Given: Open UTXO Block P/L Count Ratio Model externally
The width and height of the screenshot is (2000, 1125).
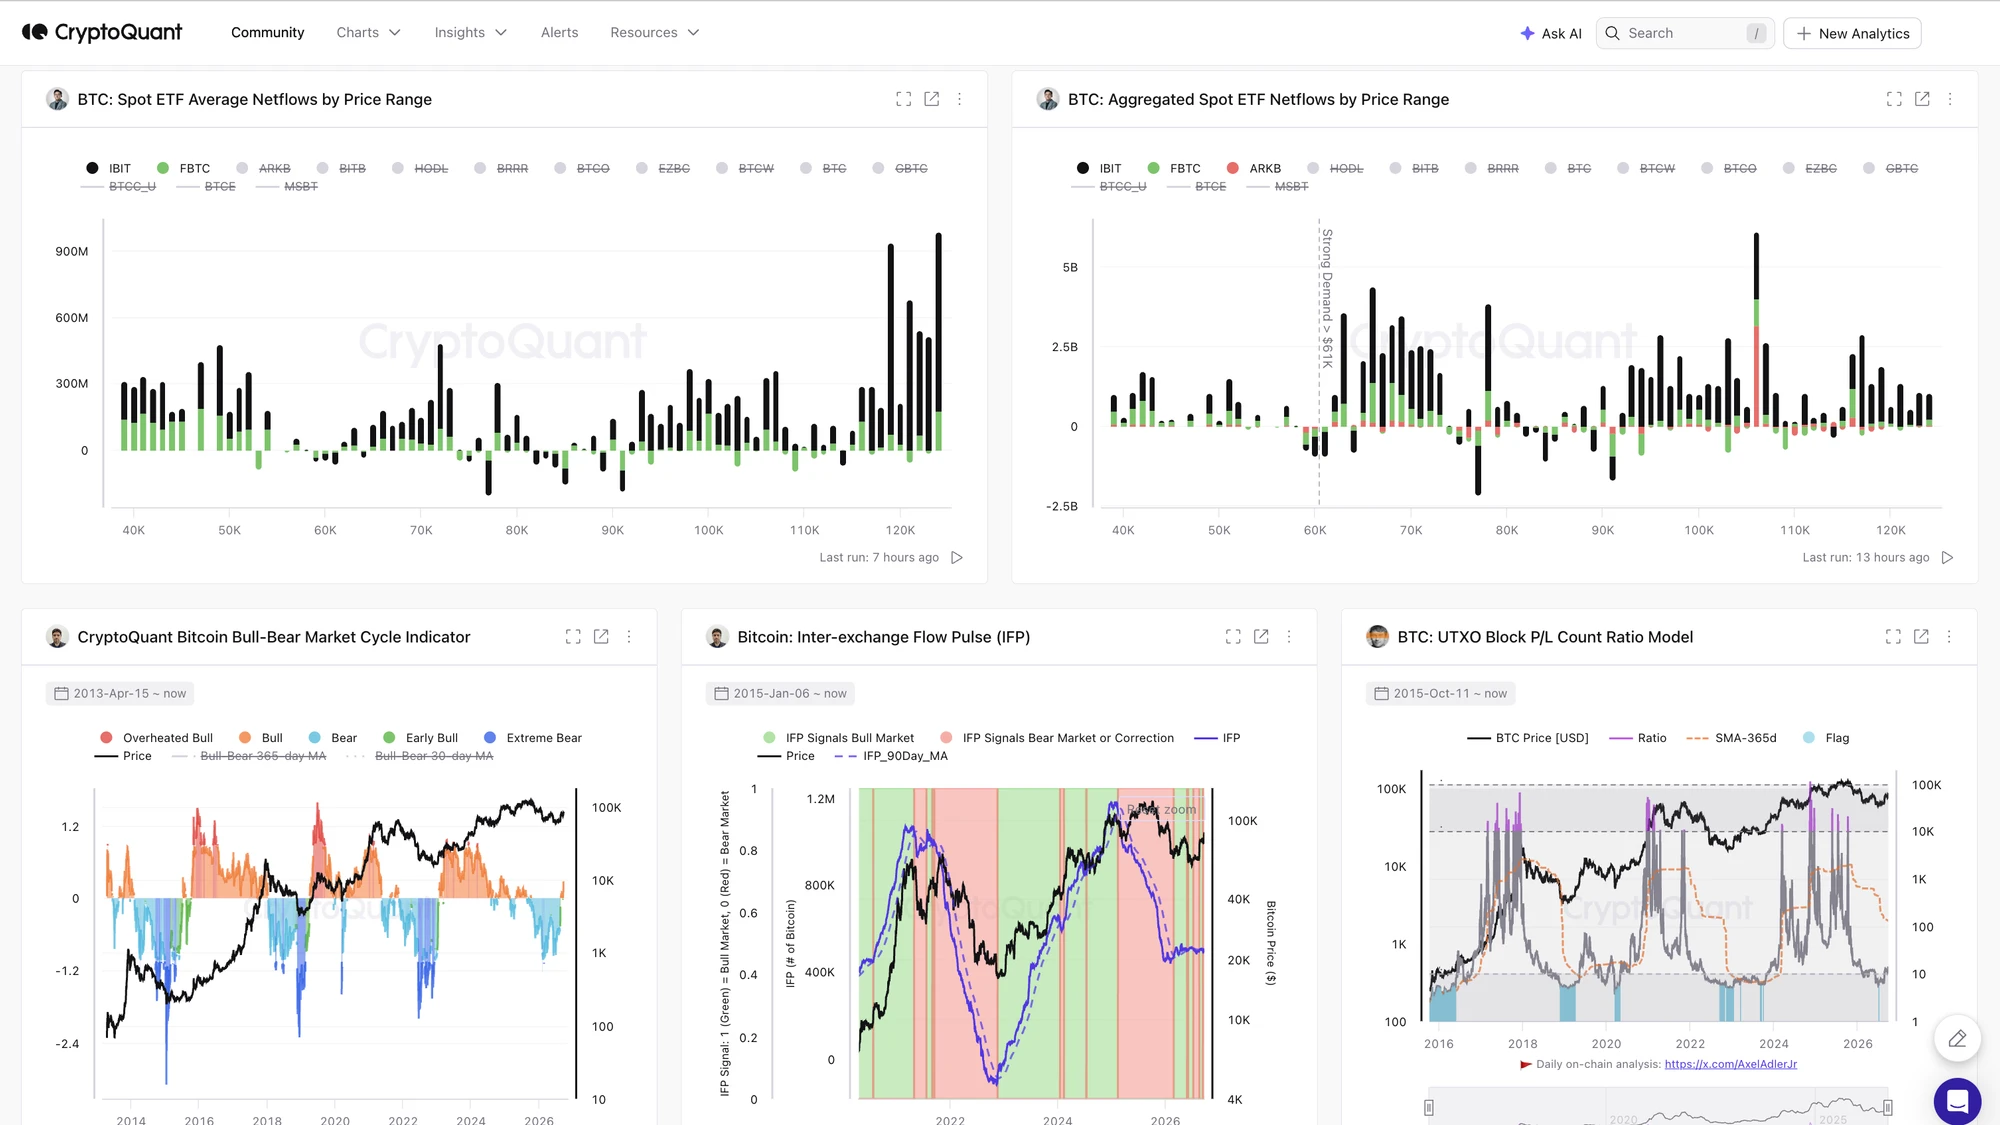Looking at the screenshot, I should pos(1921,637).
